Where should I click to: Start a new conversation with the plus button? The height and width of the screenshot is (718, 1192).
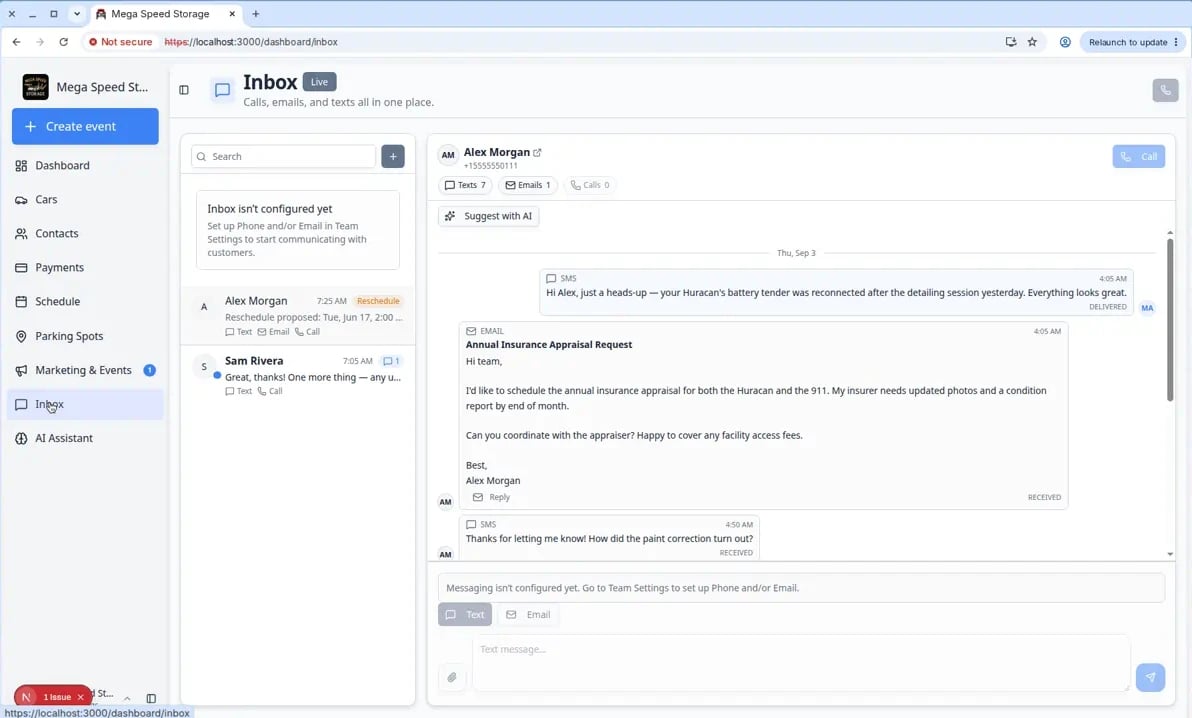pos(392,156)
